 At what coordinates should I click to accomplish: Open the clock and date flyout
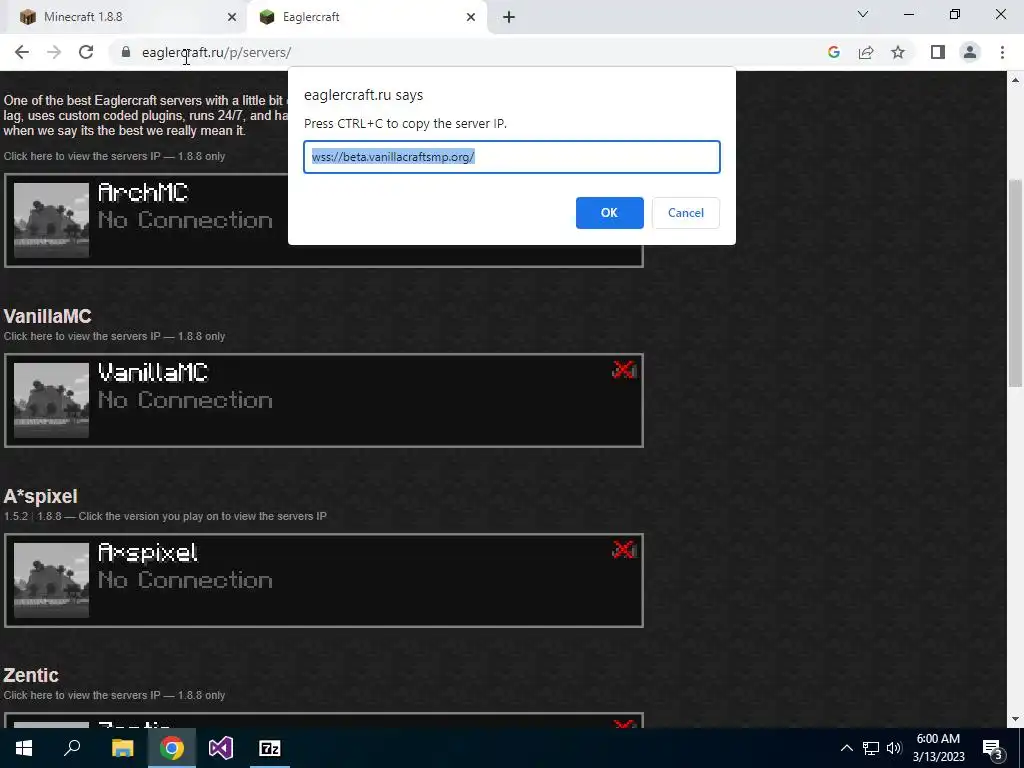pos(938,748)
